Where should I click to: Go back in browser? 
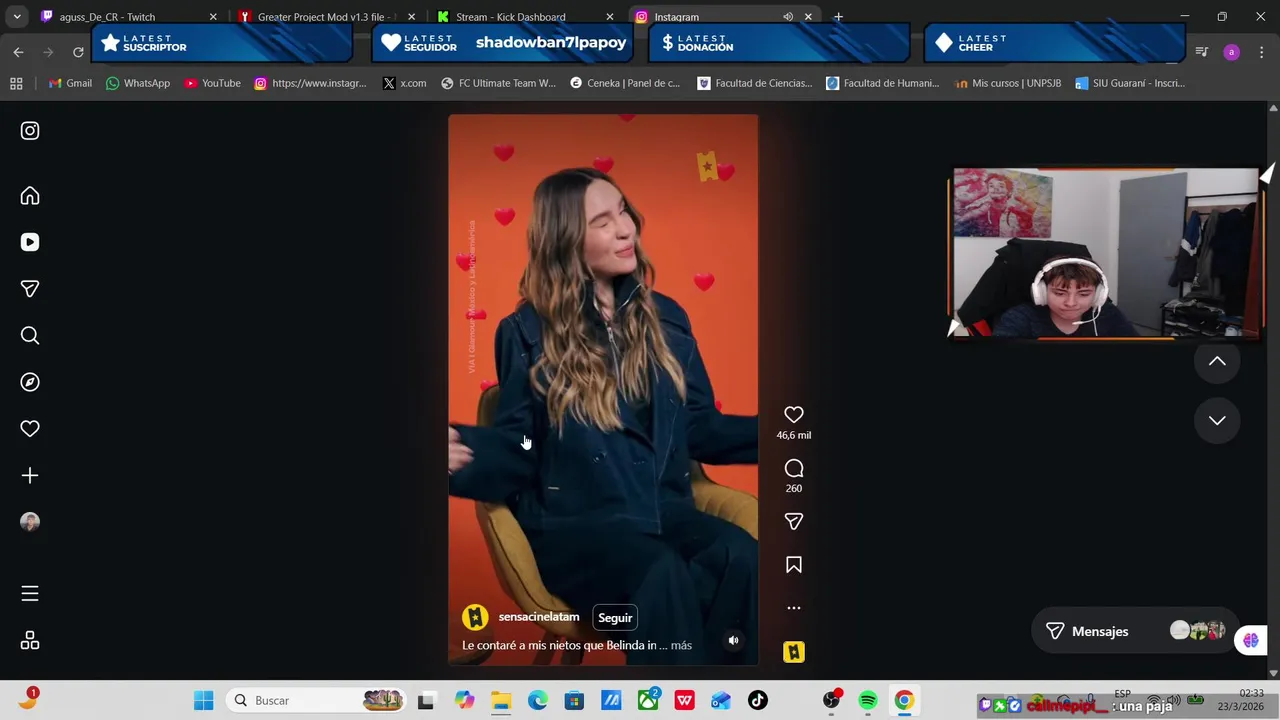pyautogui.click(x=18, y=52)
